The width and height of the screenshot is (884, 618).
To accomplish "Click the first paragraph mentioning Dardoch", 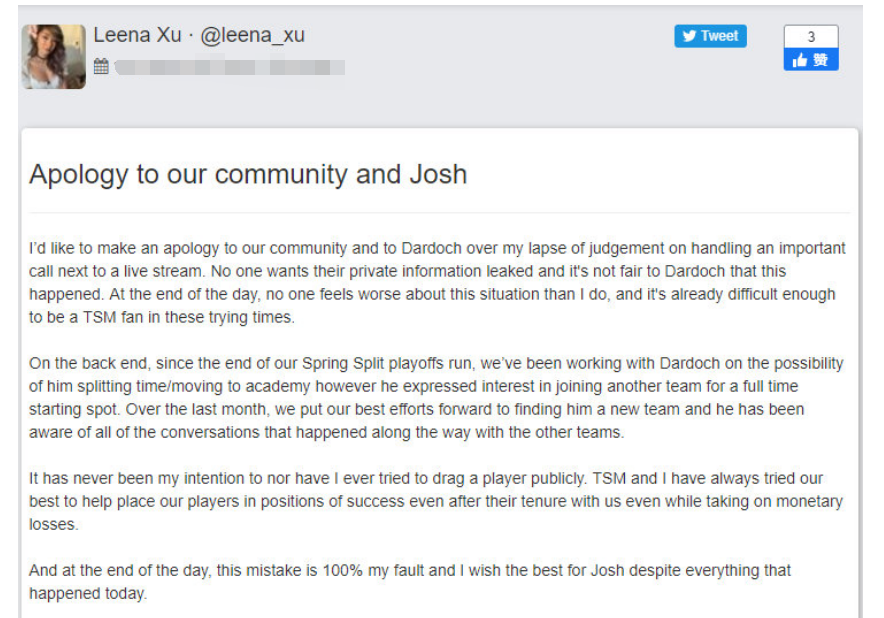I will (x=437, y=282).
